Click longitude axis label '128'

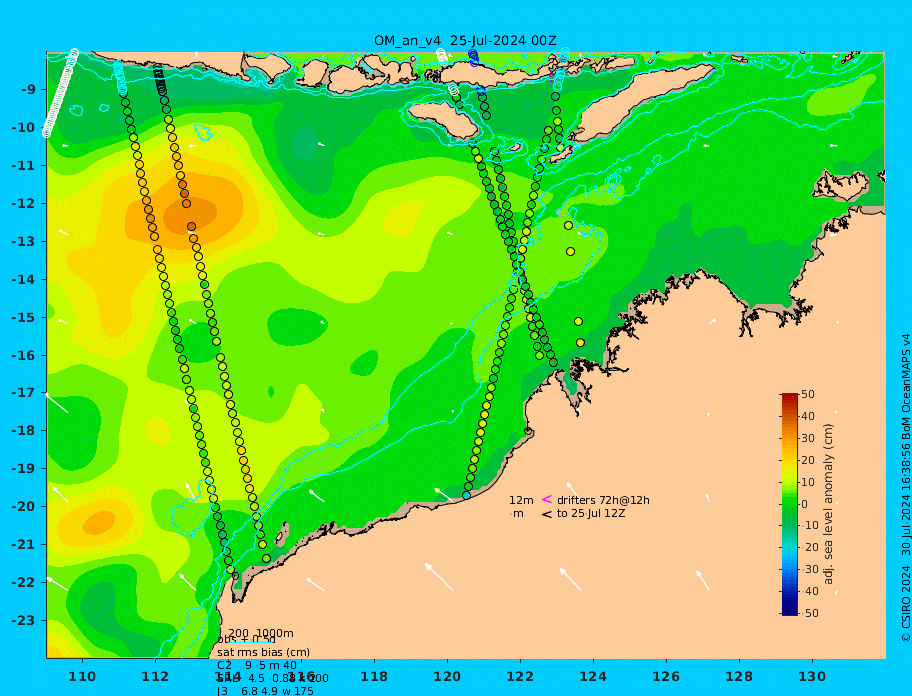point(739,677)
